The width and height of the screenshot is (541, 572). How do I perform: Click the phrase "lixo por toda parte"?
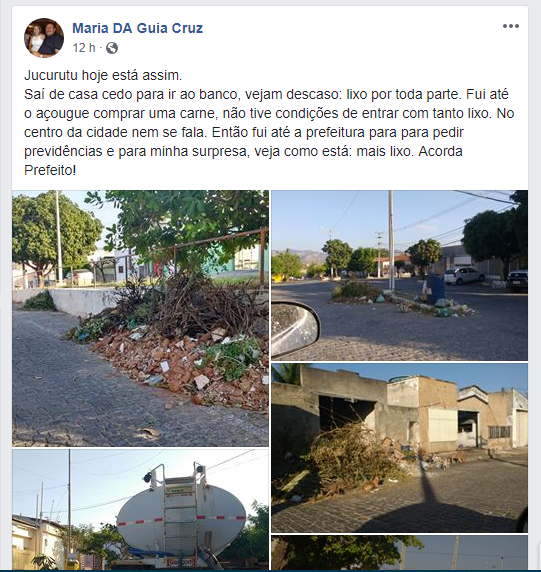coord(399,94)
